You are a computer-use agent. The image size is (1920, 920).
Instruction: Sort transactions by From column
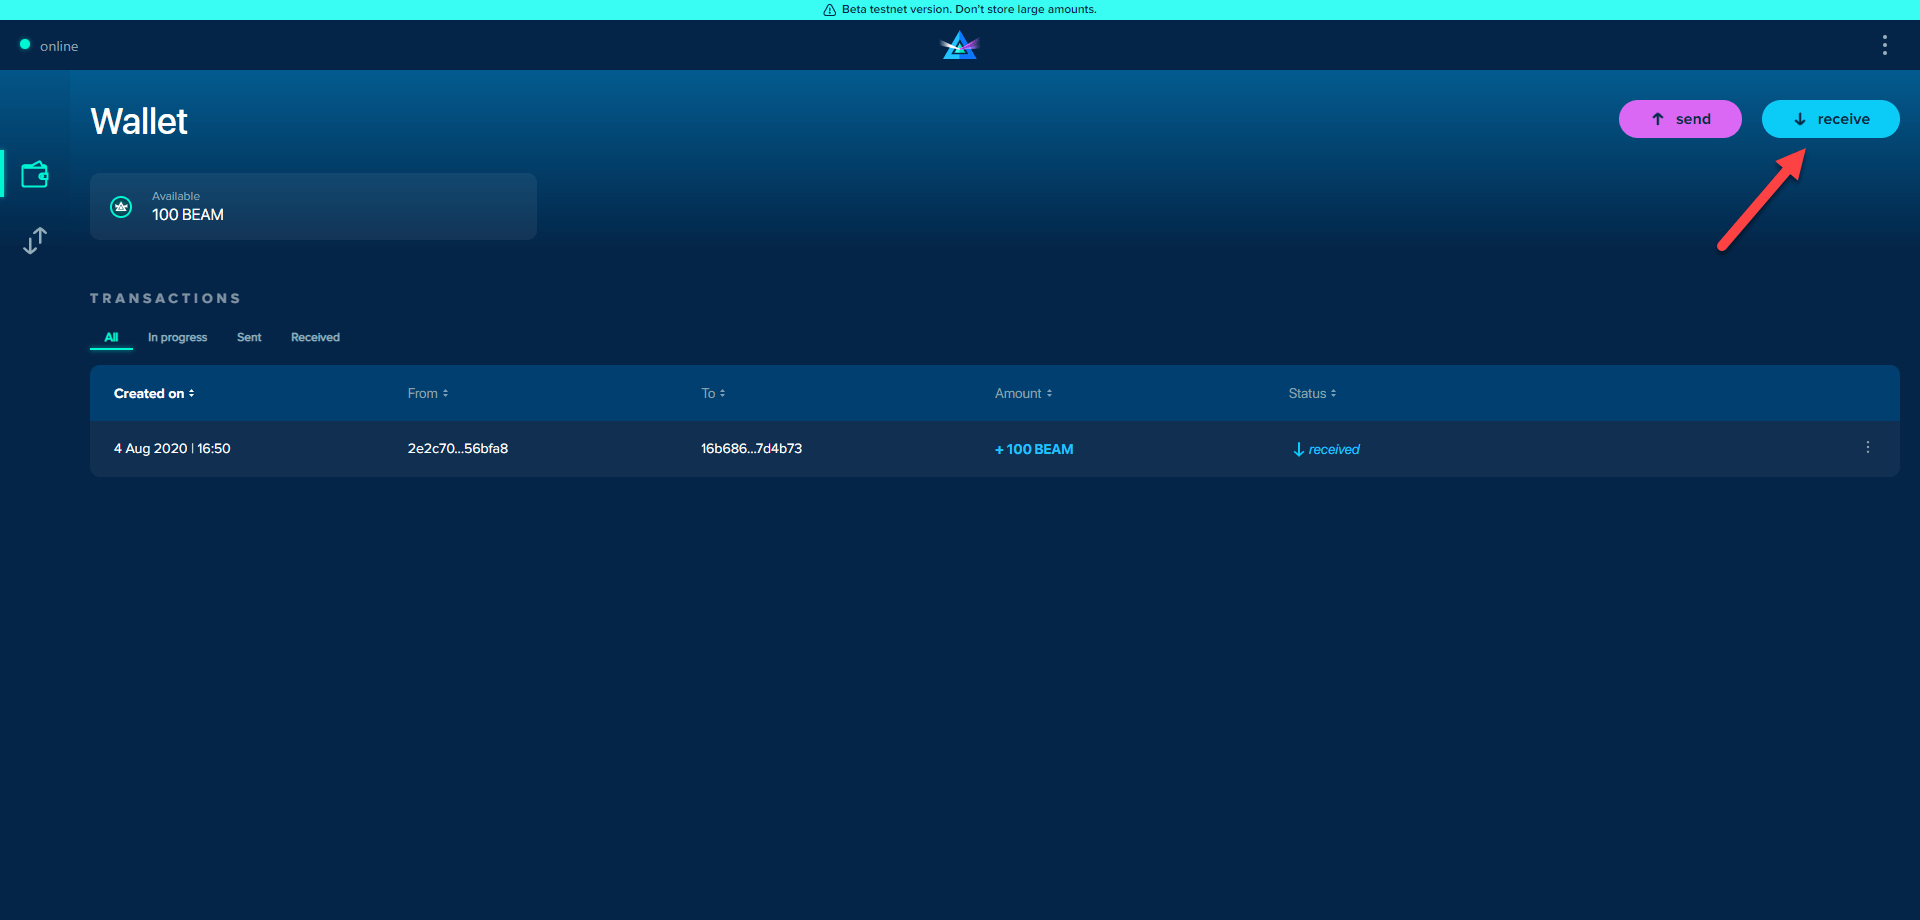[x=427, y=394]
